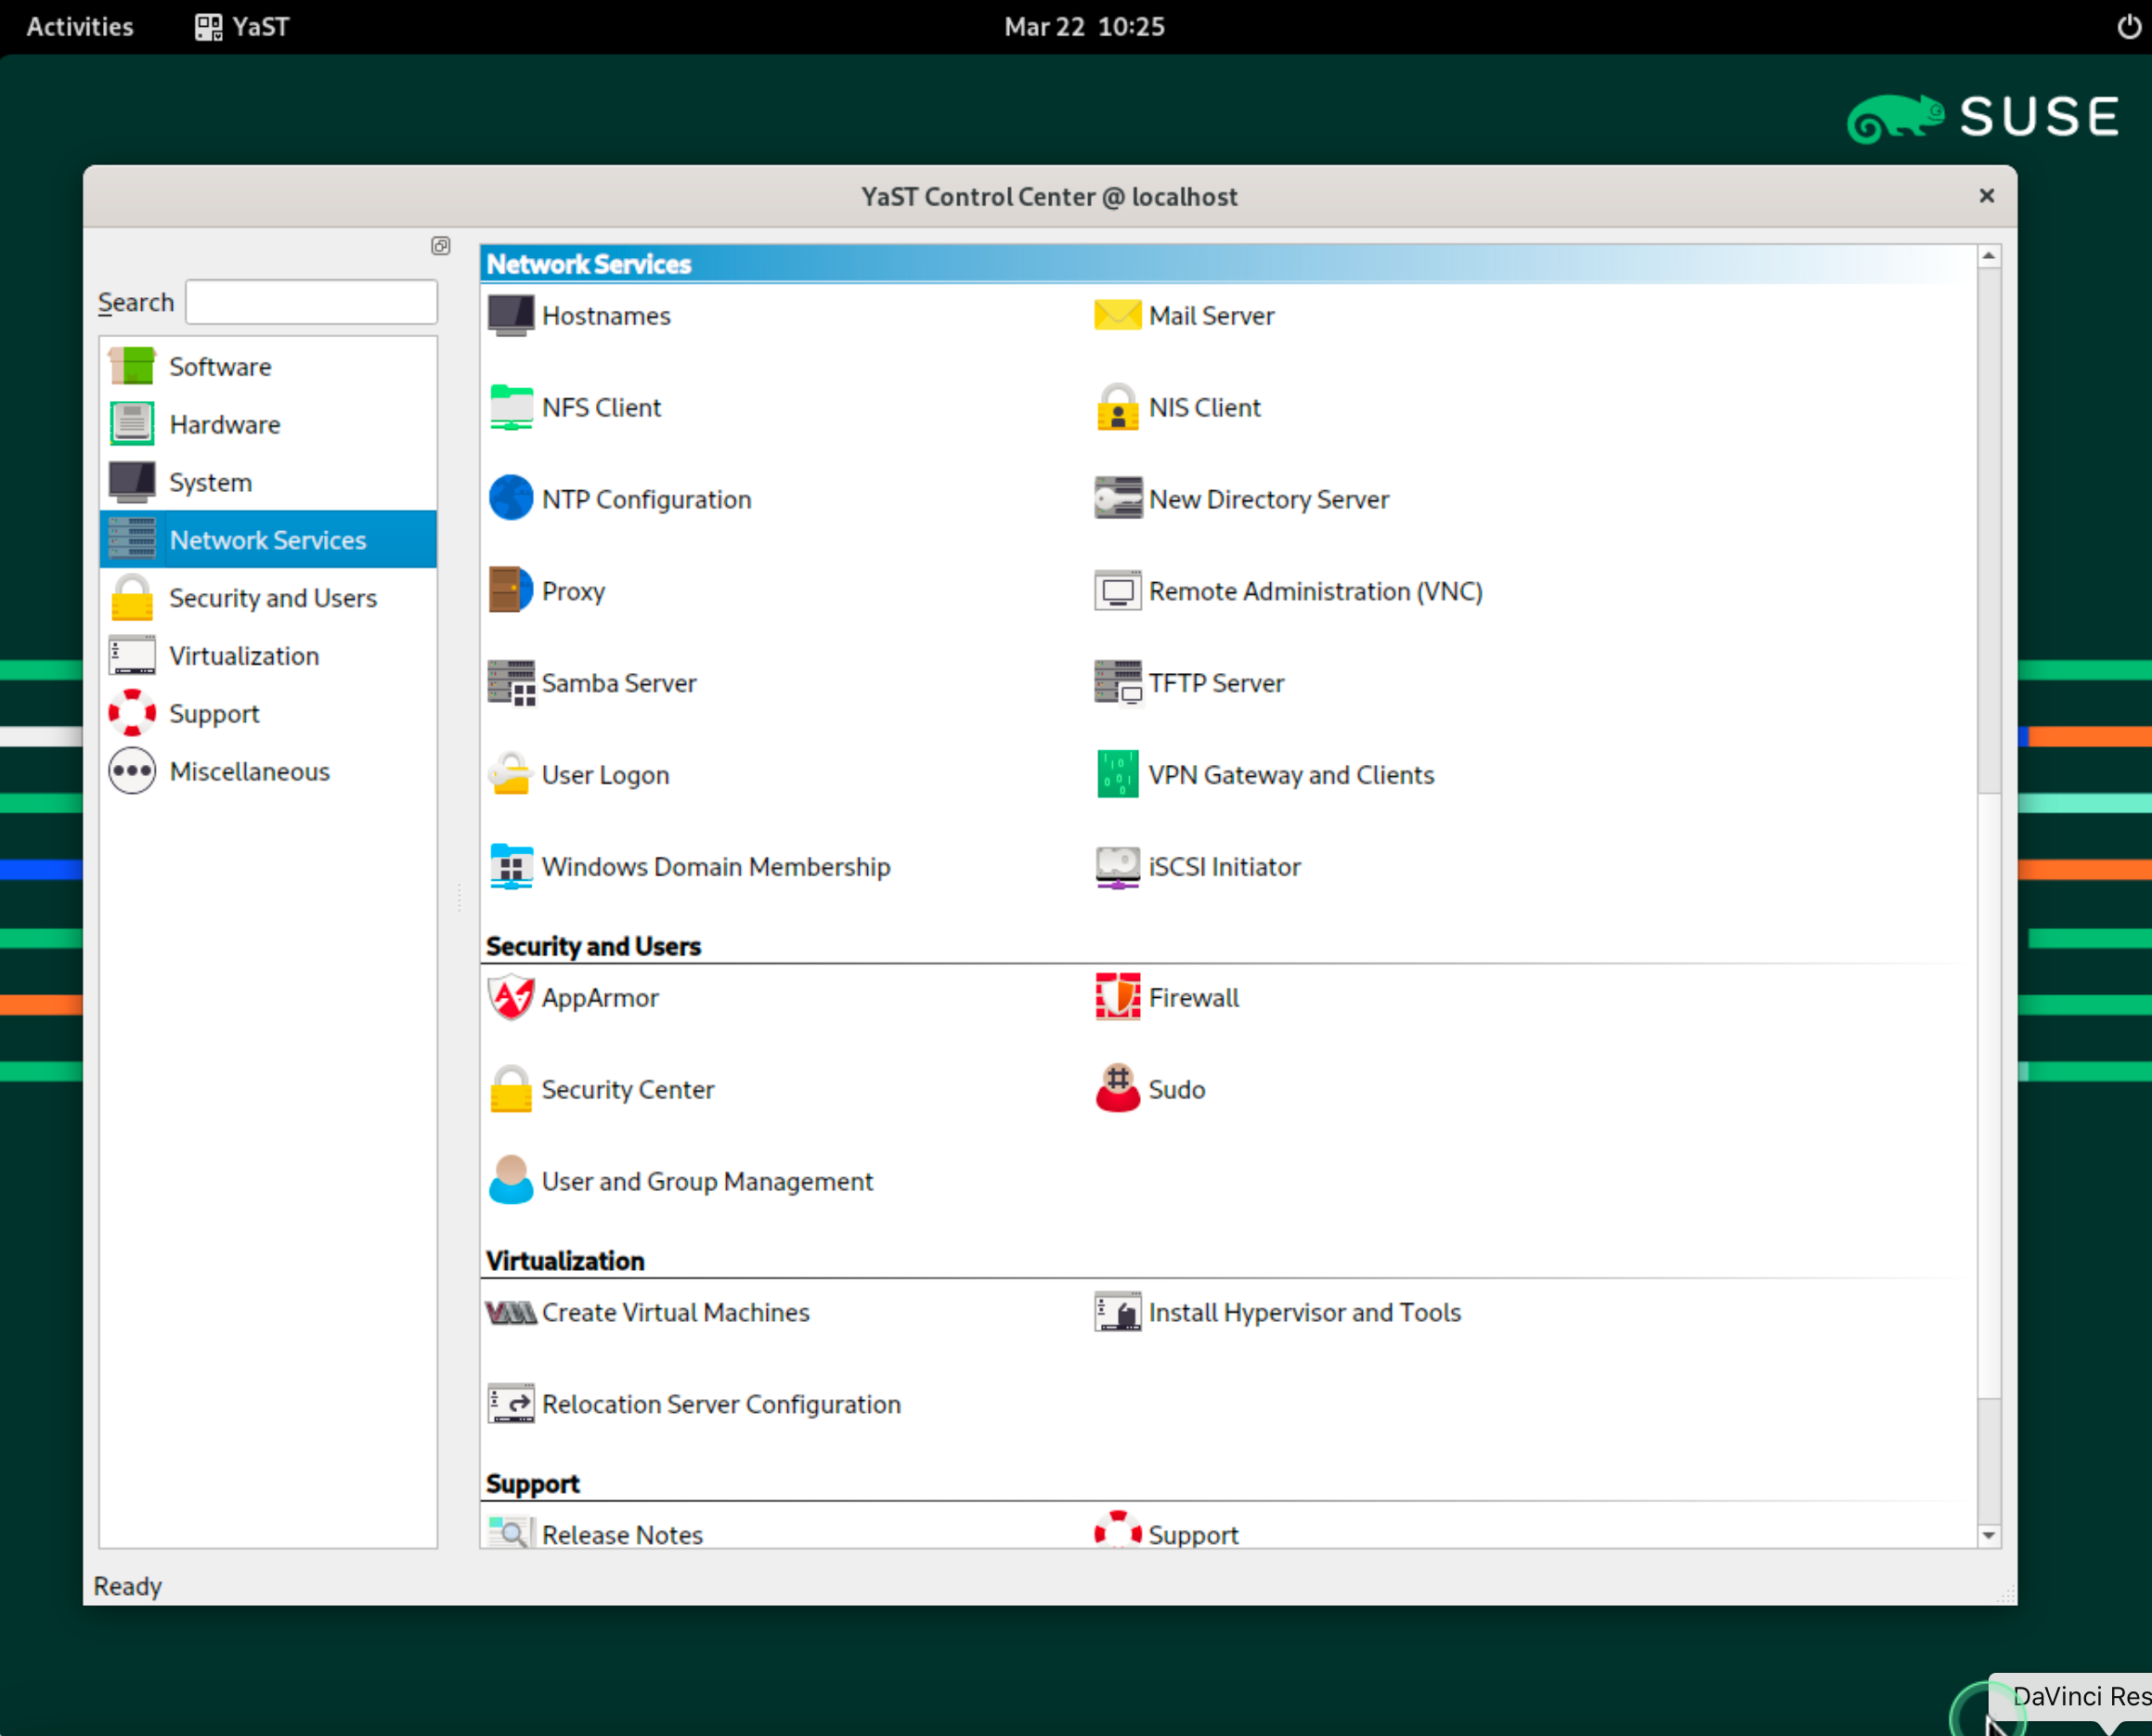Select Hardware category in sidebar

coord(268,425)
